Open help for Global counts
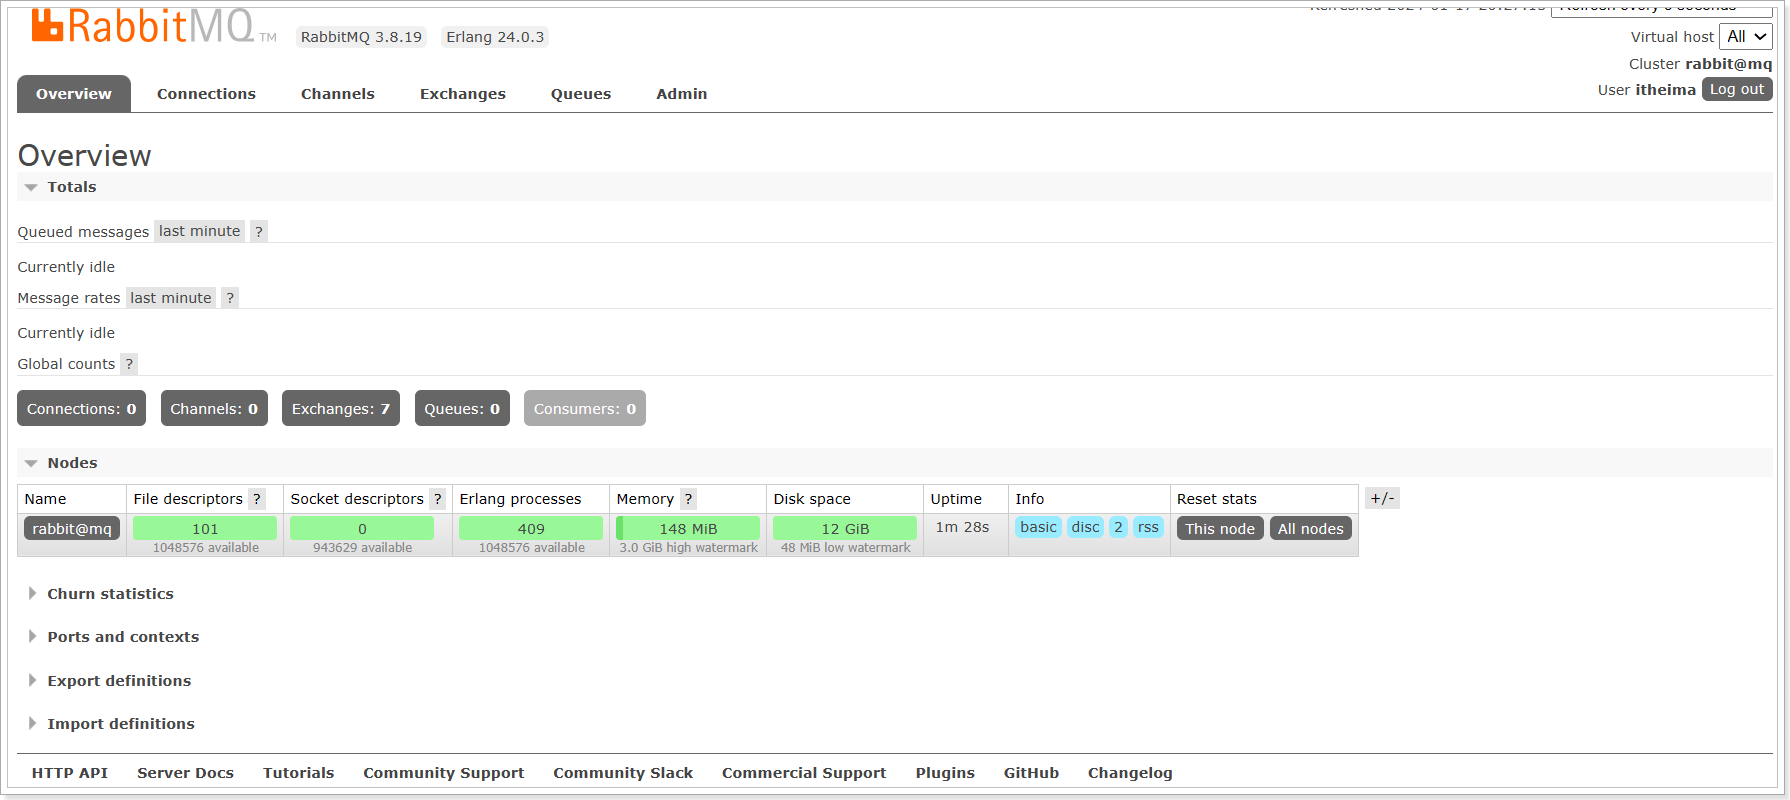 click(x=129, y=364)
